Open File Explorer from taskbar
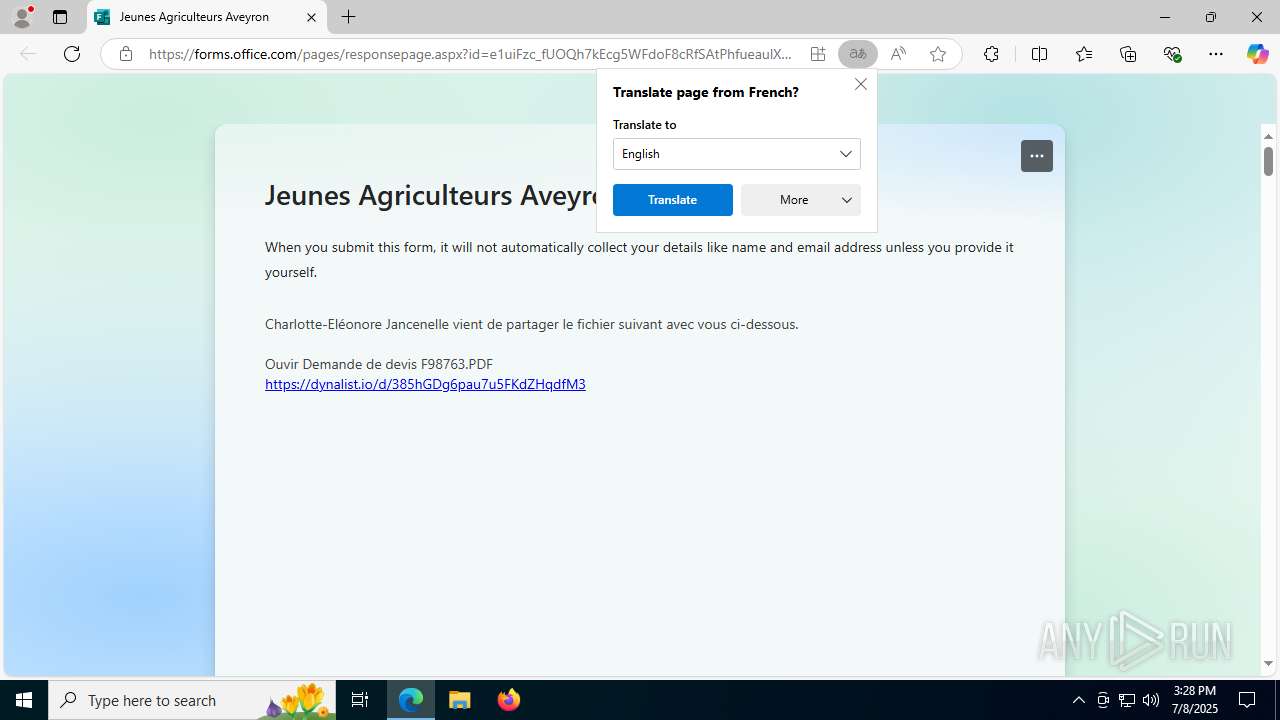1280x720 pixels. coord(460,700)
